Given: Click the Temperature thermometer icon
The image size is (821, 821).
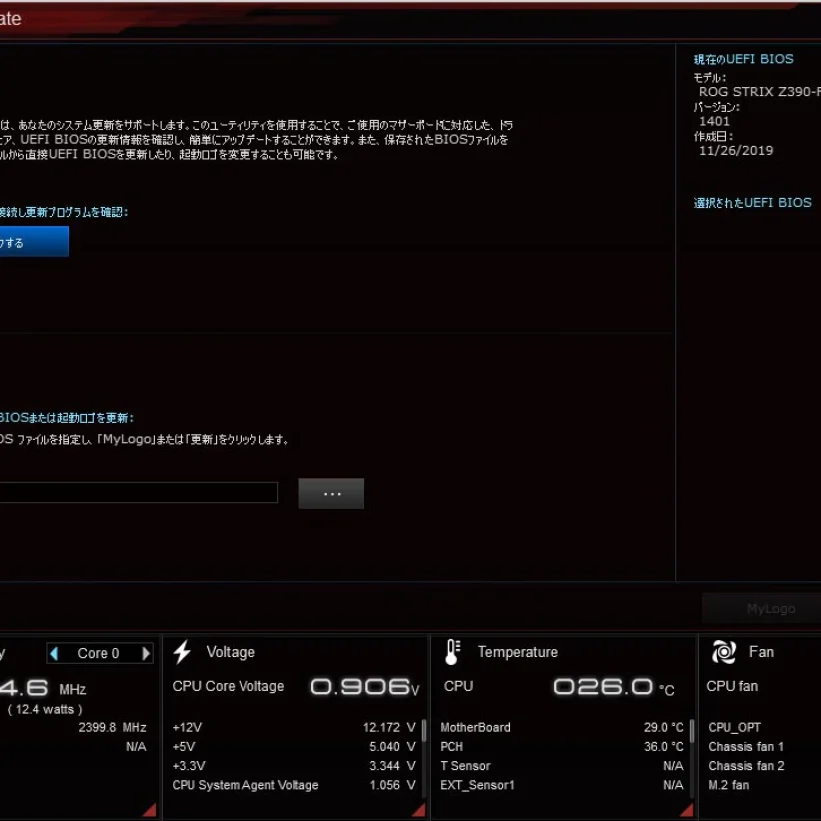Looking at the screenshot, I should tap(453, 652).
